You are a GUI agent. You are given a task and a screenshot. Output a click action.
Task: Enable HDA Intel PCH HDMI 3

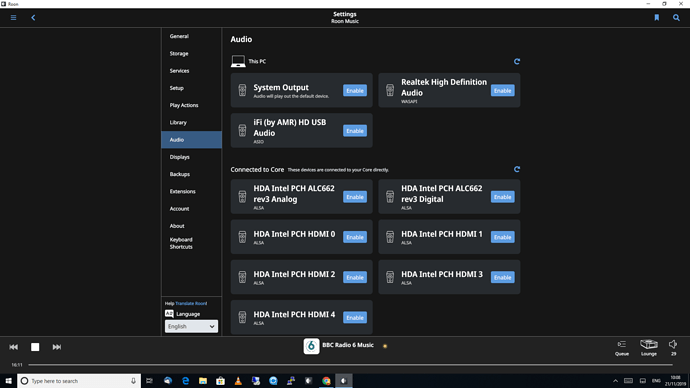(503, 277)
